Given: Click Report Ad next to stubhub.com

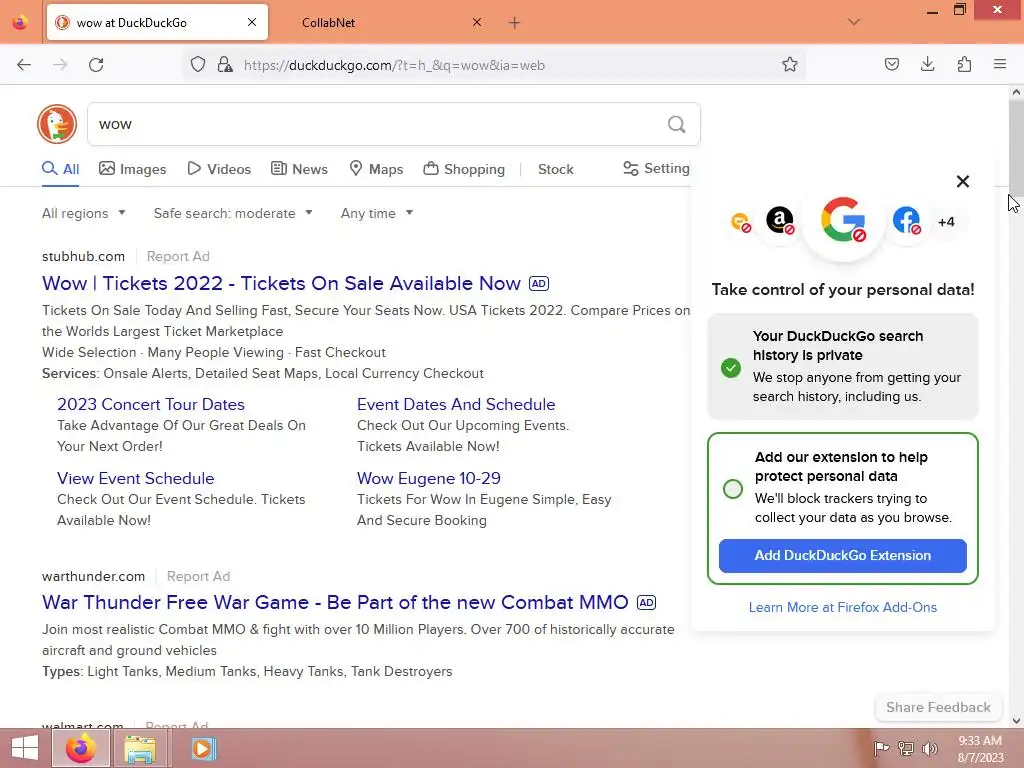Looking at the screenshot, I should pos(178,257).
